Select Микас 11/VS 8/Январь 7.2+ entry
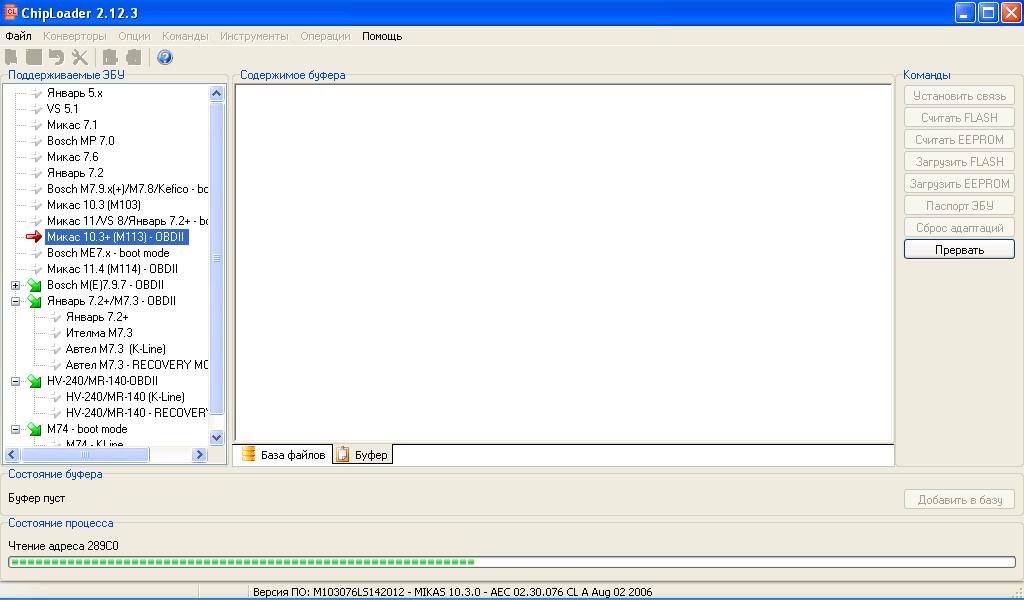 click(127, 221)
